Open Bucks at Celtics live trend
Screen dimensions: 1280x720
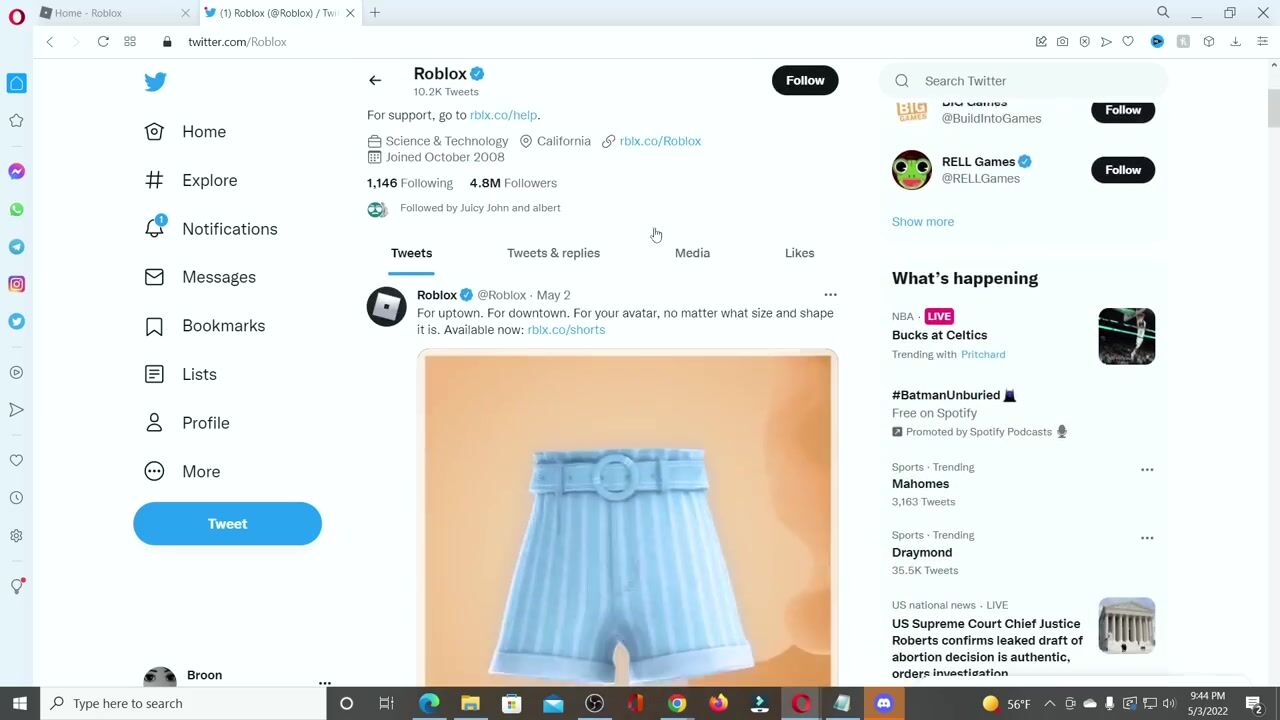939,335
